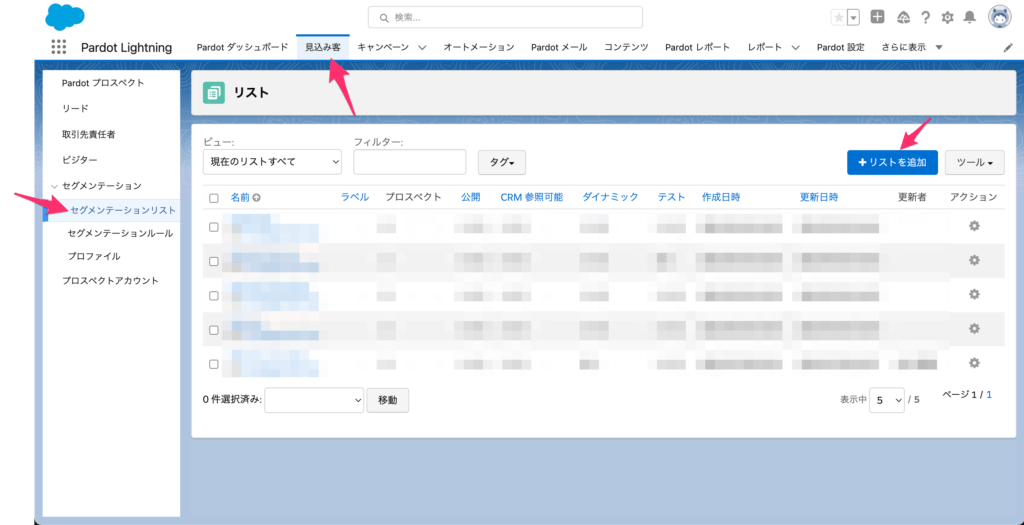
Task: Open リード in sidebar
Action: [75, 108]
